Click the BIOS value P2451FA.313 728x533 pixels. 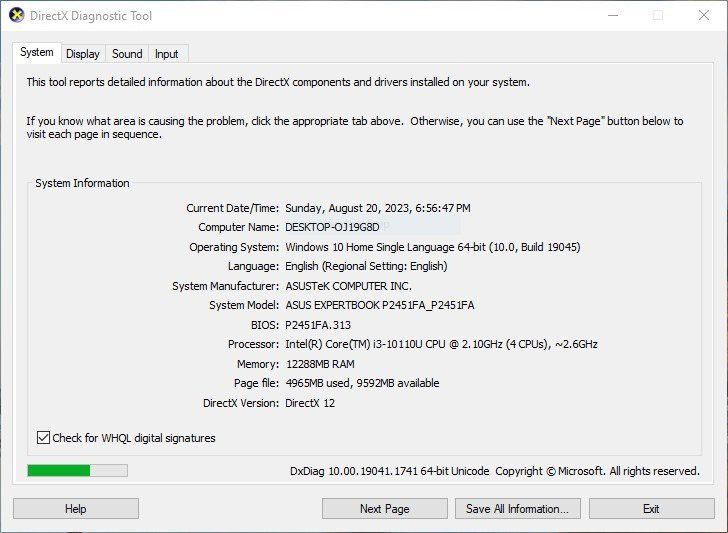(x=318, y=325)
